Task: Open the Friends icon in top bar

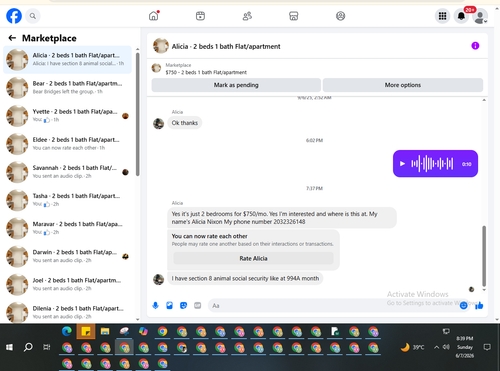Action: coord(247,16)
